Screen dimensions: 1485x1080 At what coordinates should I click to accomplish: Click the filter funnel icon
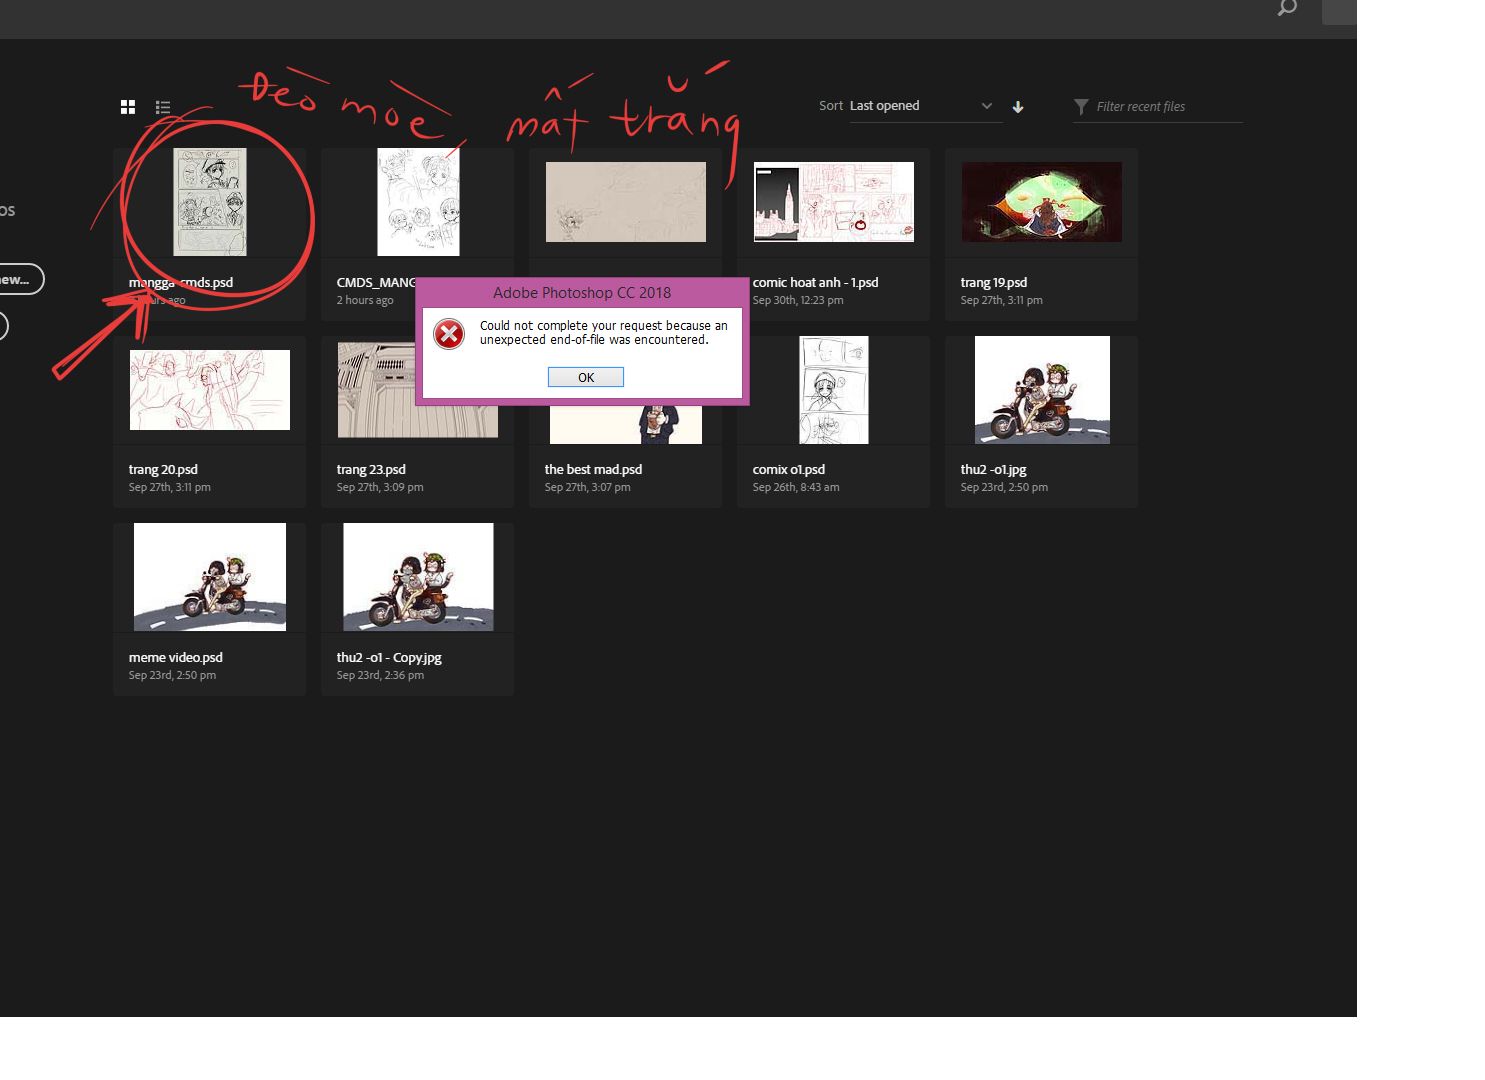[1081, 107]
